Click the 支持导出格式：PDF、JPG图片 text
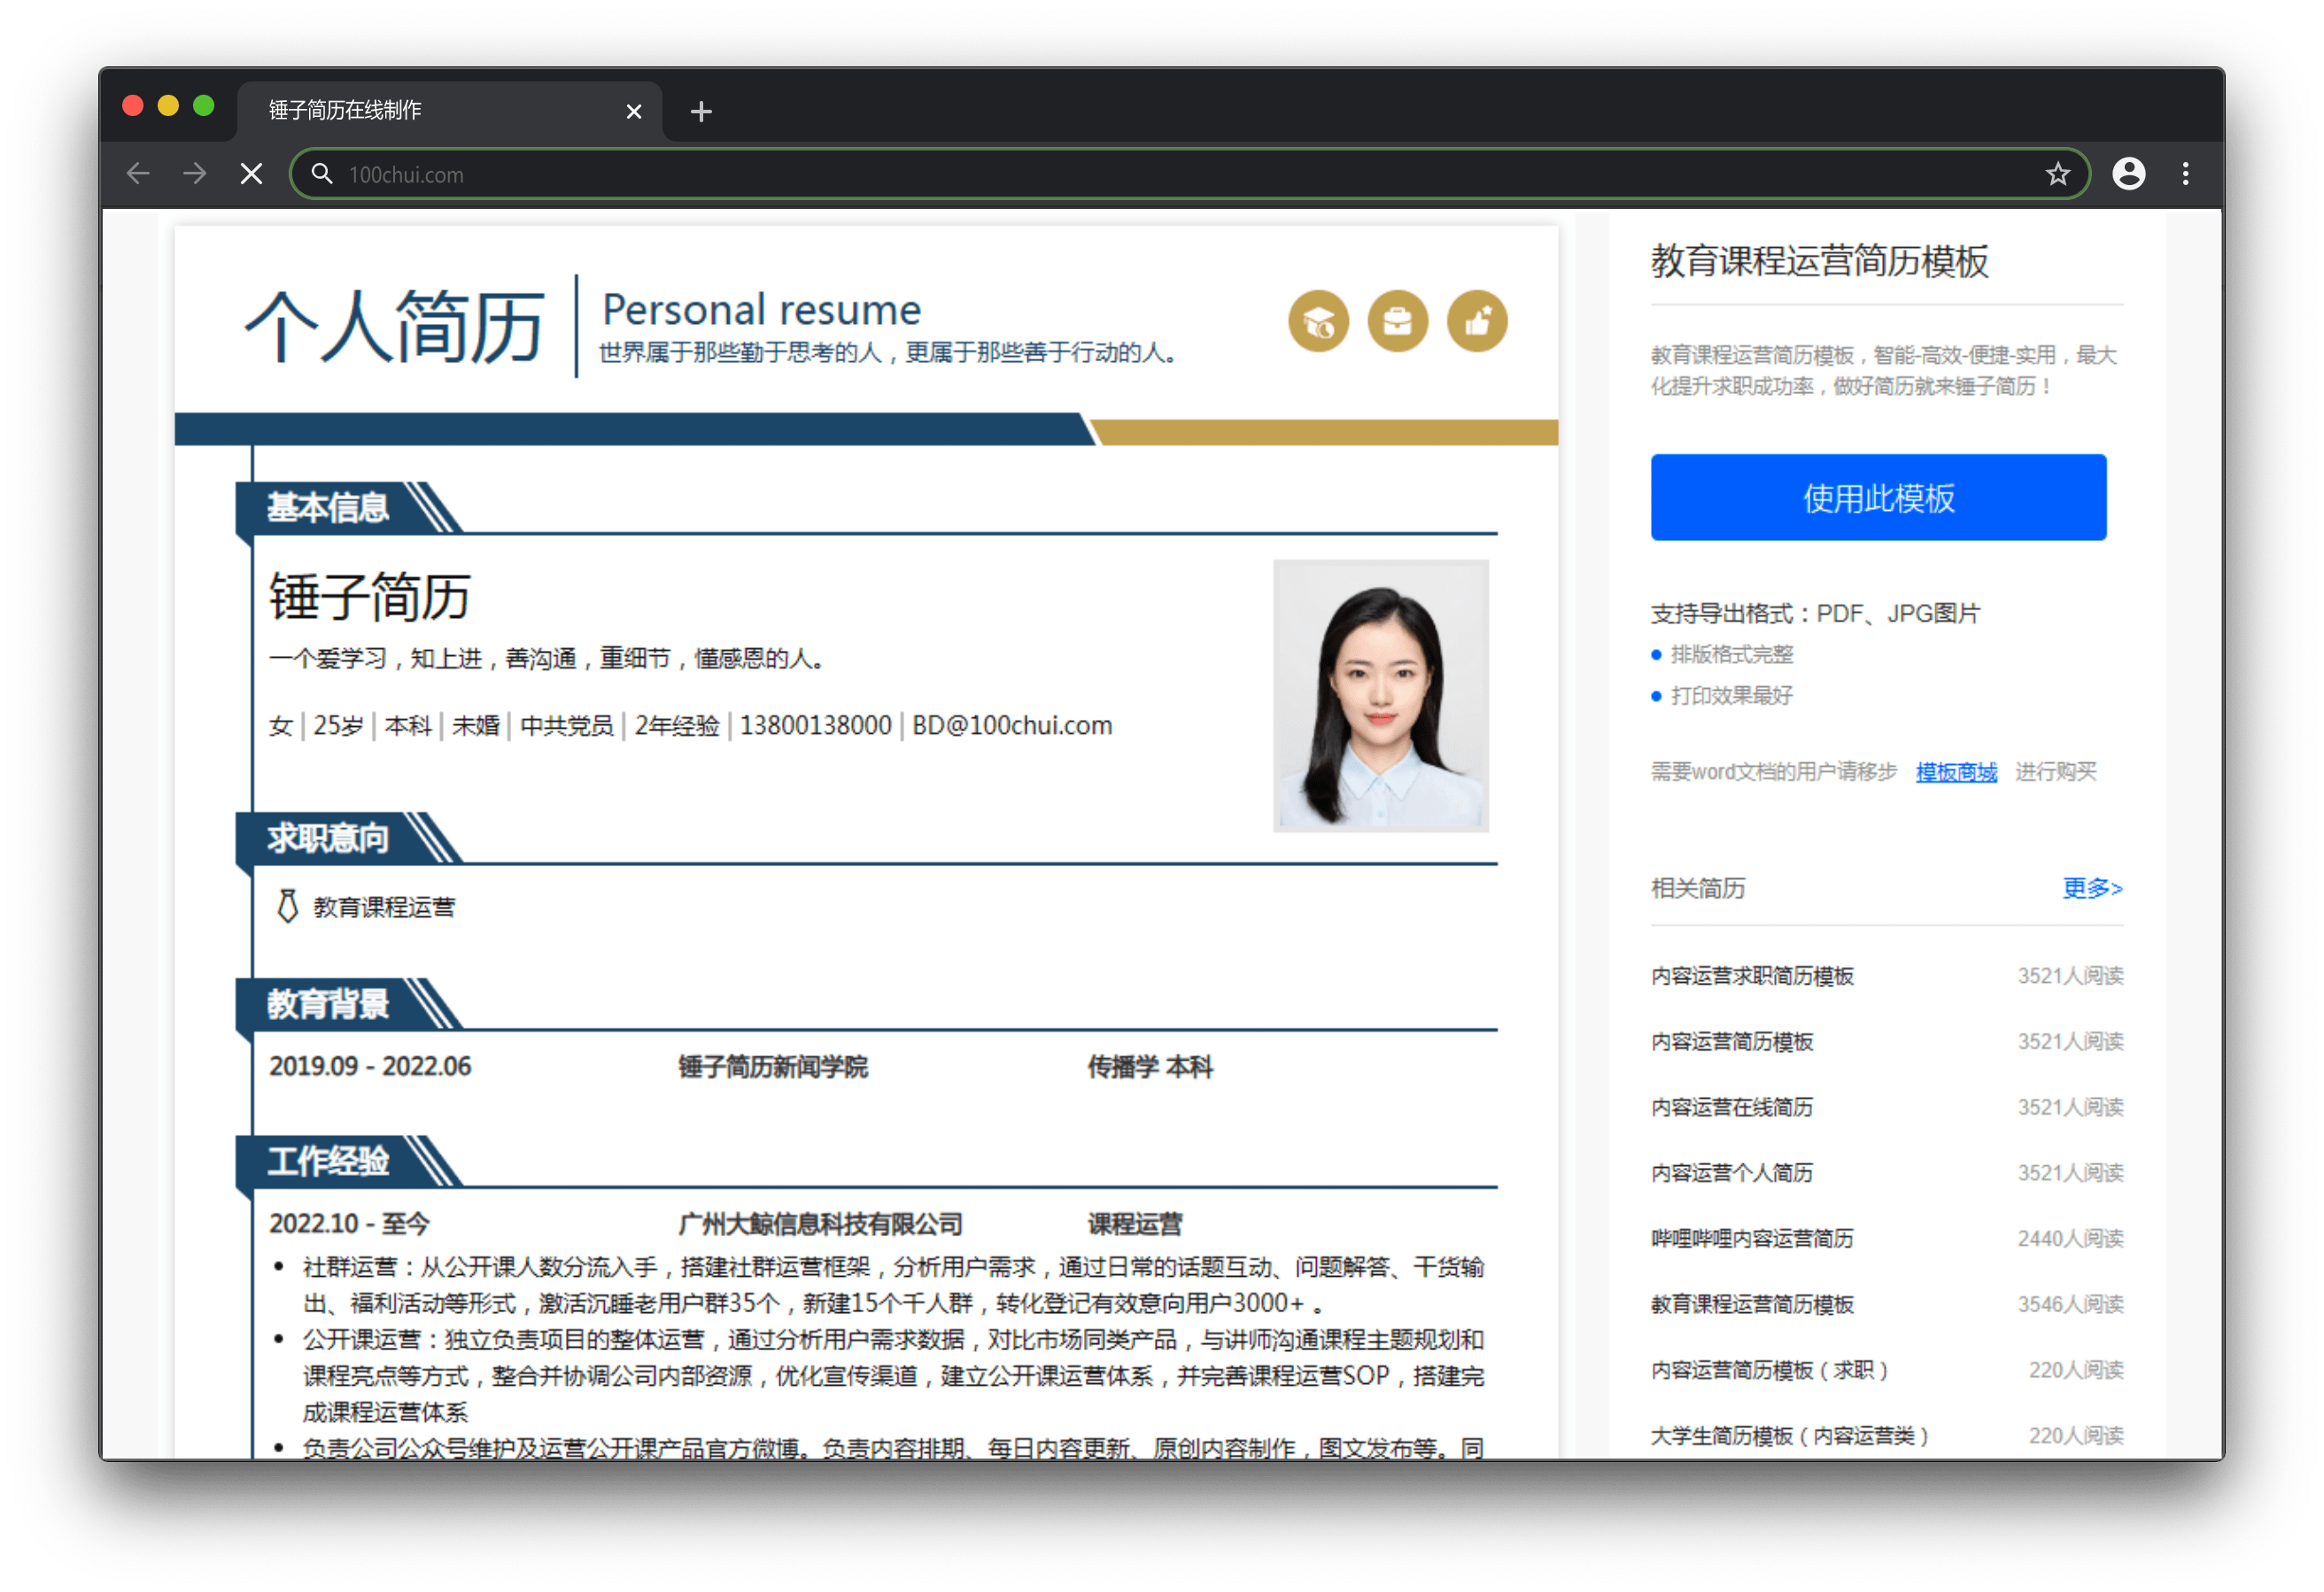 coord(1815,613)
